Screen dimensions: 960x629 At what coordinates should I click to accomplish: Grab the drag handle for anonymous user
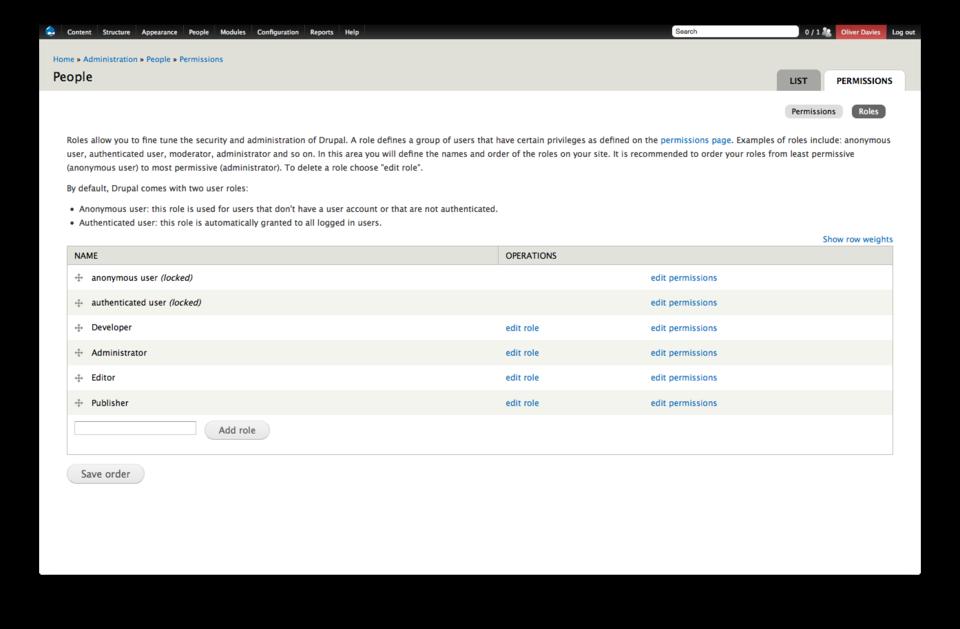79,278
